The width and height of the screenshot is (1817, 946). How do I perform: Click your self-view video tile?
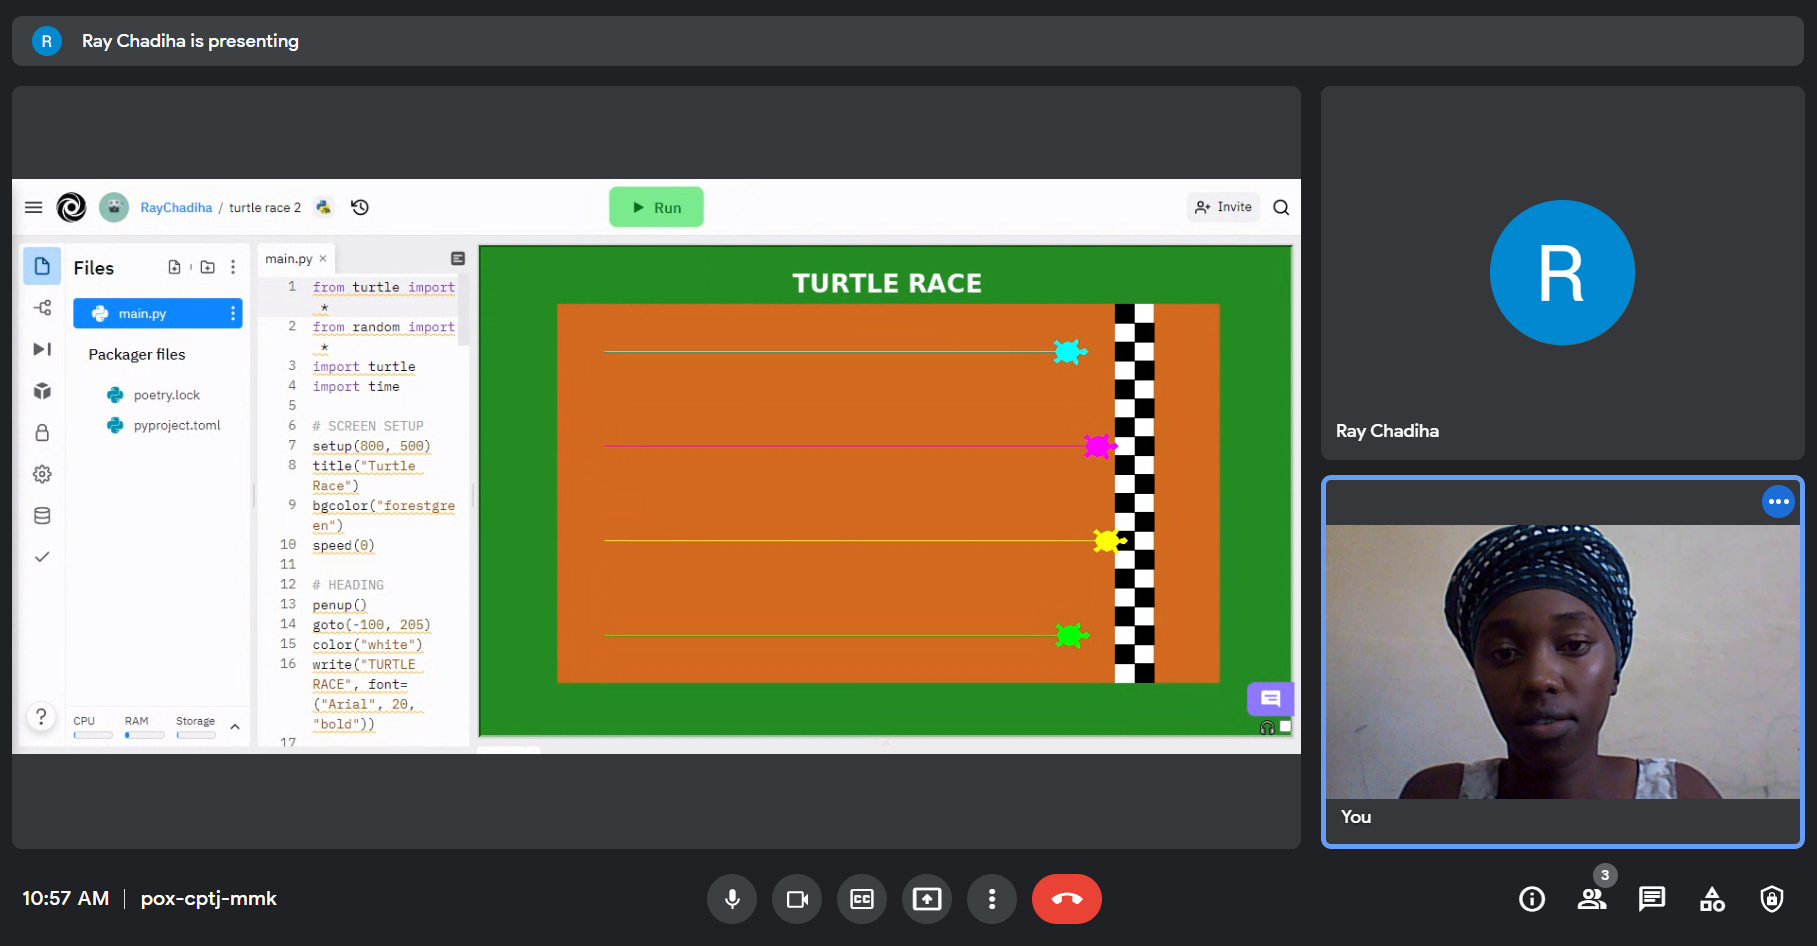pyautogui.click(x=1563, y=662)
